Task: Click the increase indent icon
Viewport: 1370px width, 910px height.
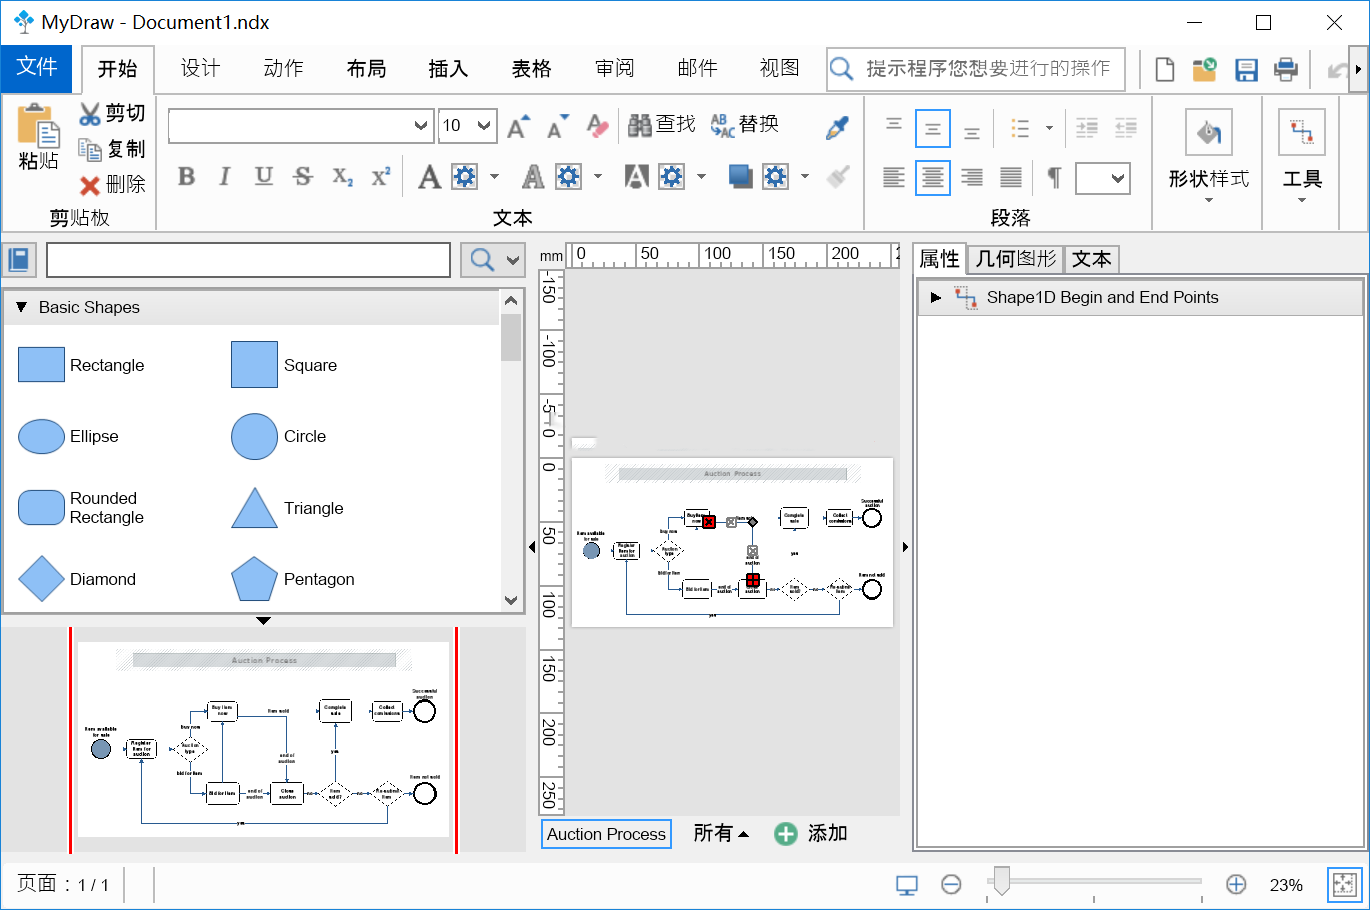Action: (x=1086, y=127)
